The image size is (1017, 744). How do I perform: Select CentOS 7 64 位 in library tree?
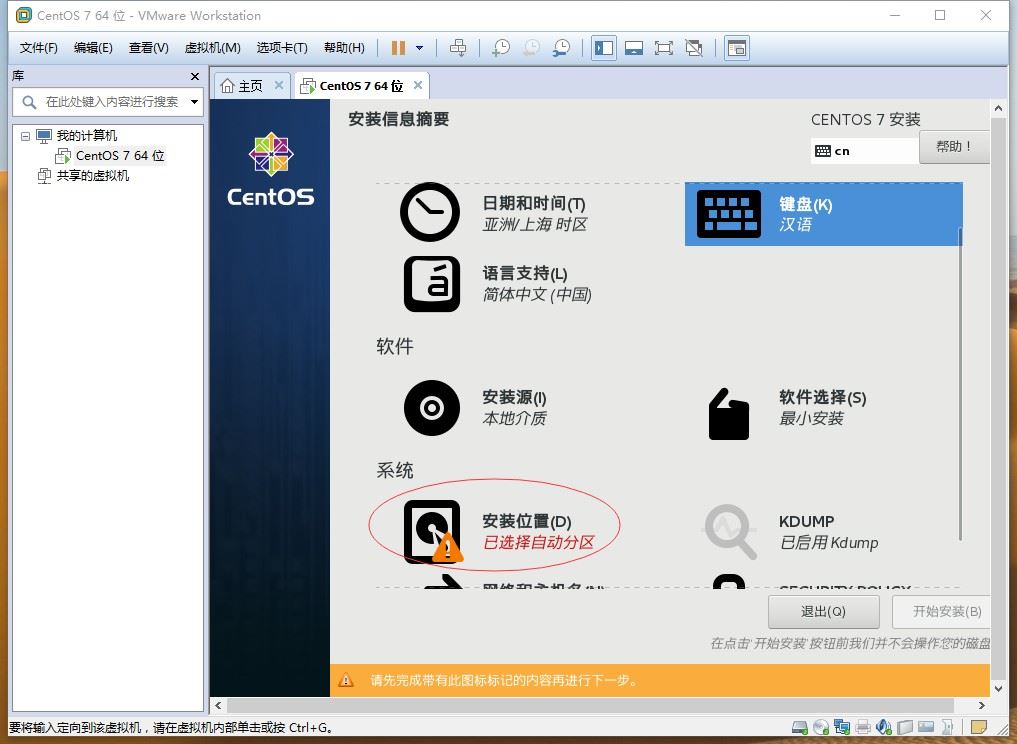pyautogui.click(x=119, y=156)
